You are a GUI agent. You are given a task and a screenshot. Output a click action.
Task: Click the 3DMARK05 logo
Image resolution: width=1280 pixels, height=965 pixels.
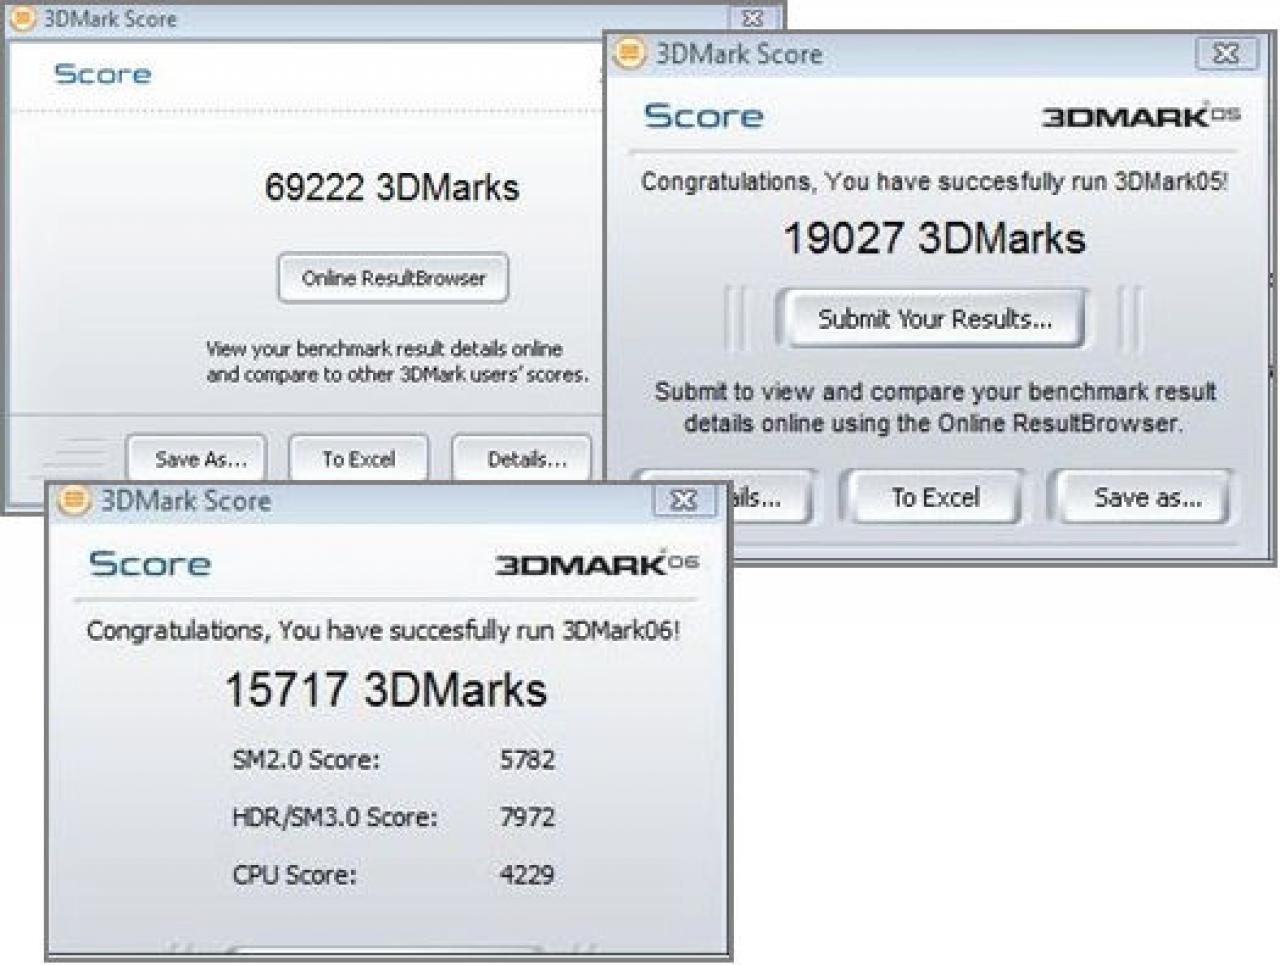1141,116
